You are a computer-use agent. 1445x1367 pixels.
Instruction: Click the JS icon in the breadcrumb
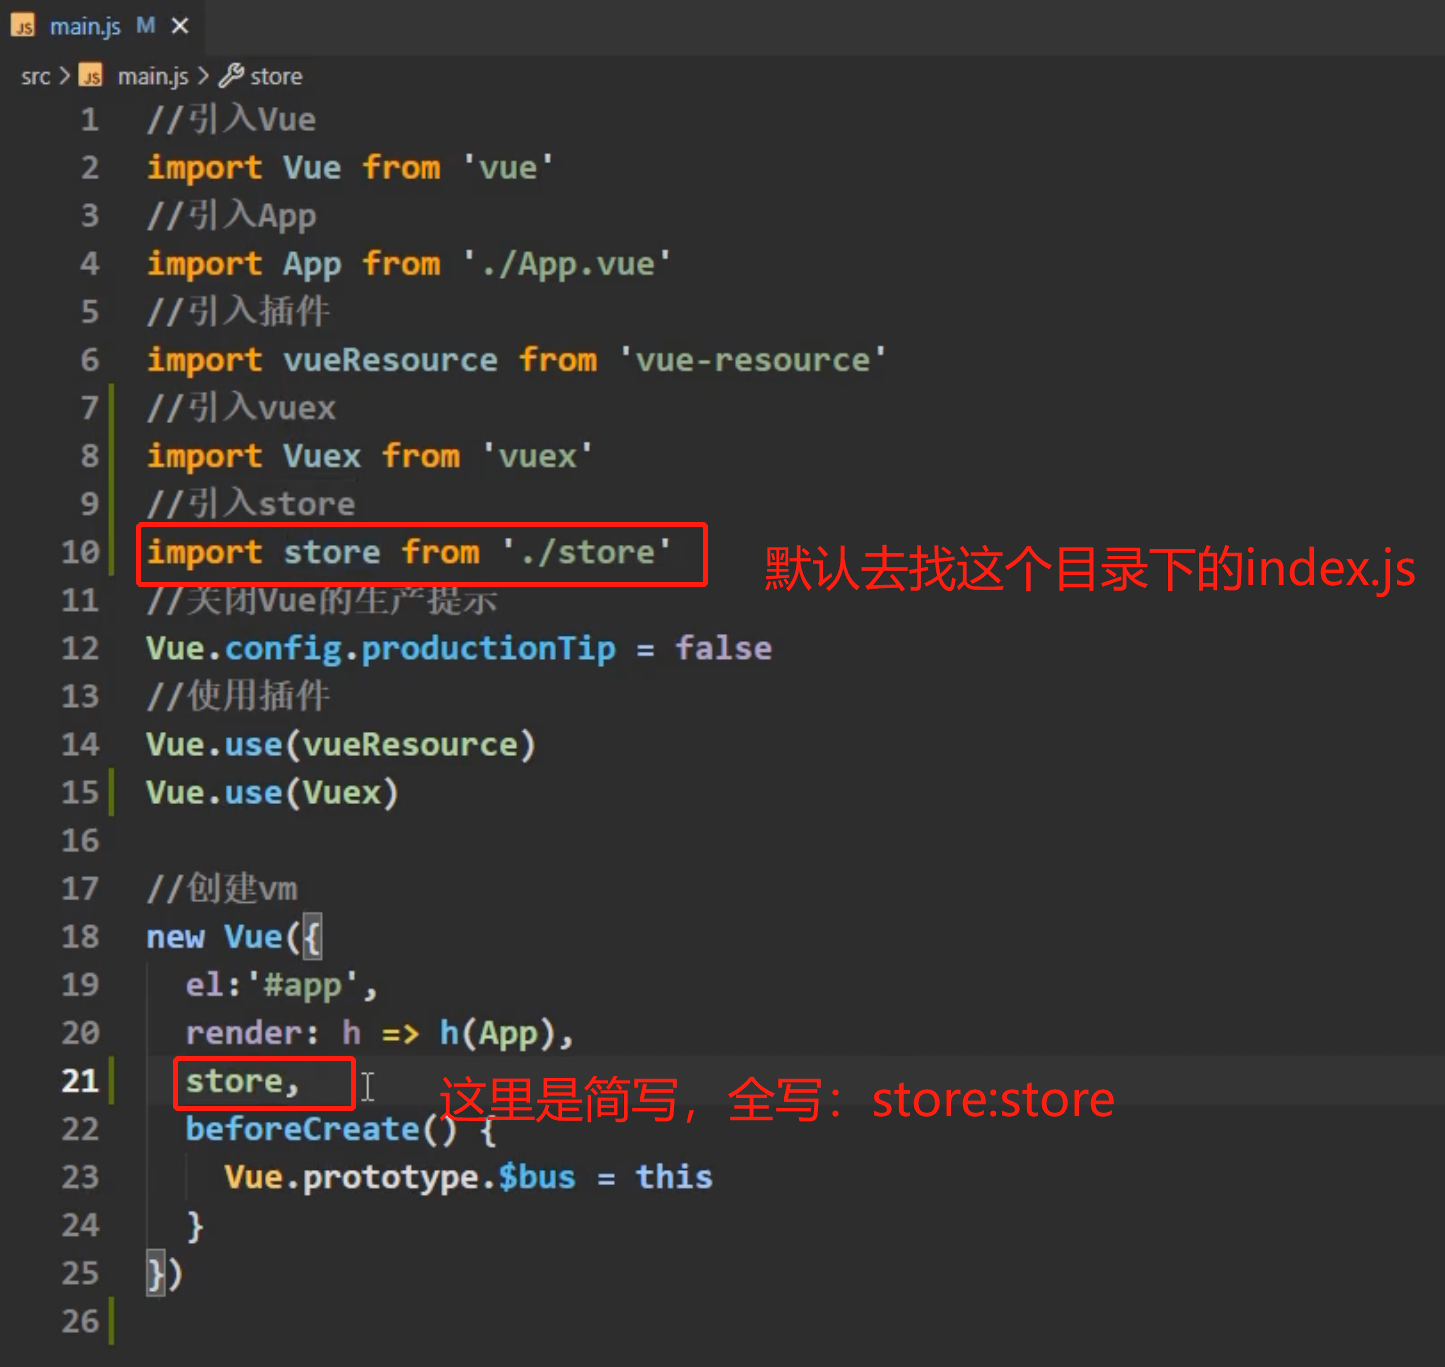[x=91, y=76]
